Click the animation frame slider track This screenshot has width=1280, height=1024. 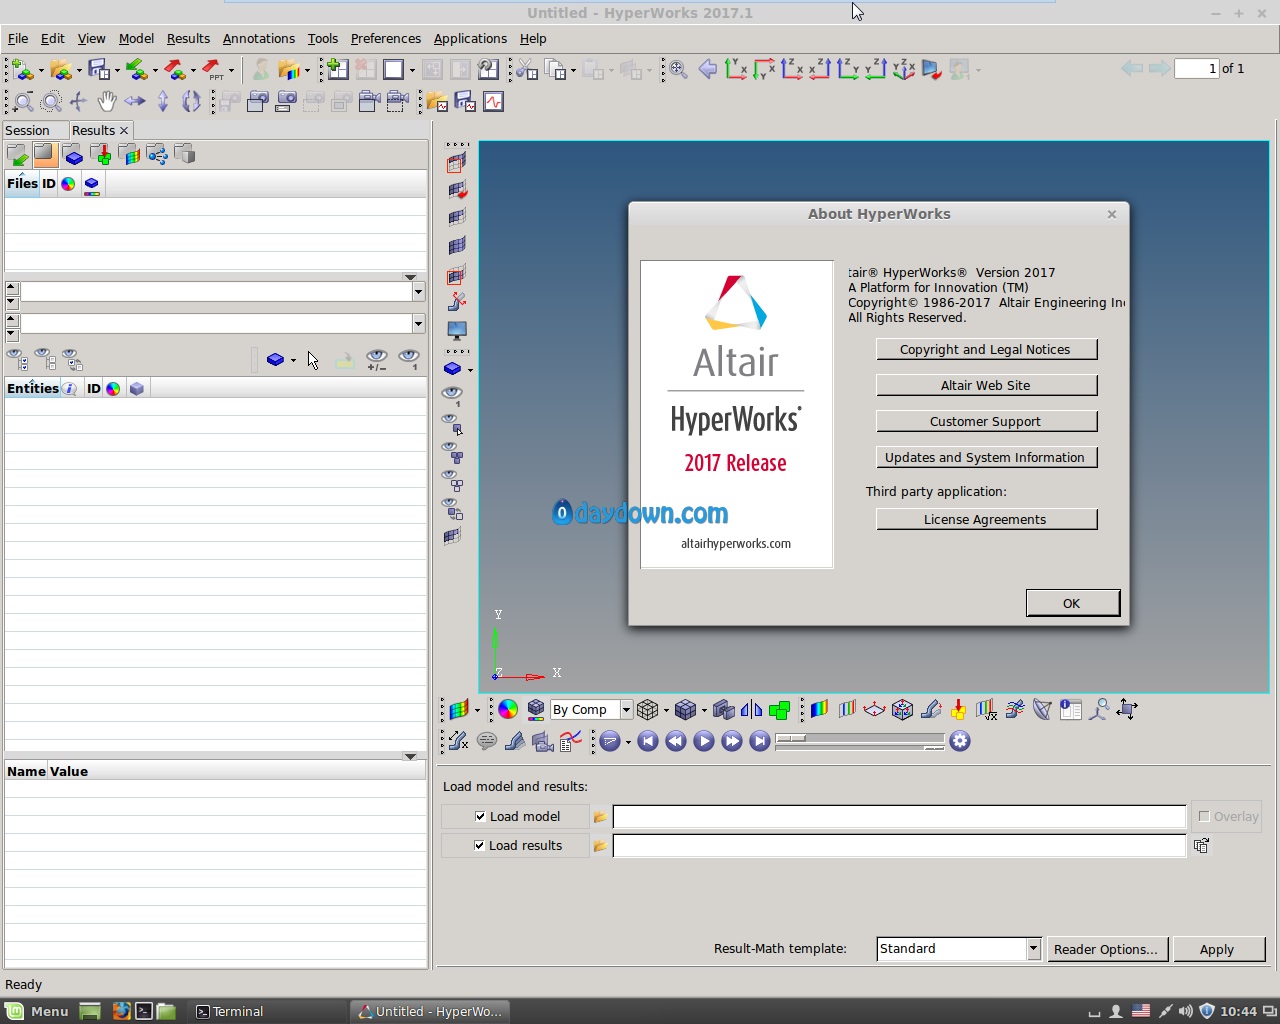[x=860, y=740]
